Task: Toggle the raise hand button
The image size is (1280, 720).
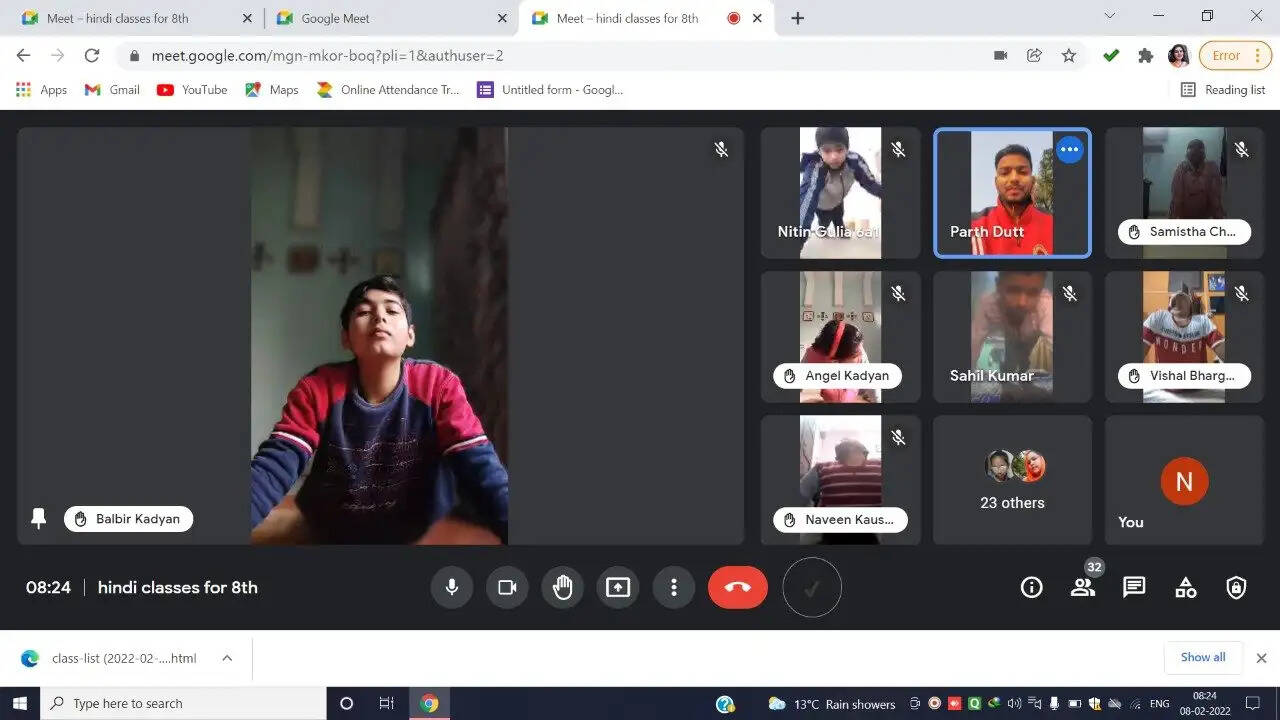Action: coord(563,587)
